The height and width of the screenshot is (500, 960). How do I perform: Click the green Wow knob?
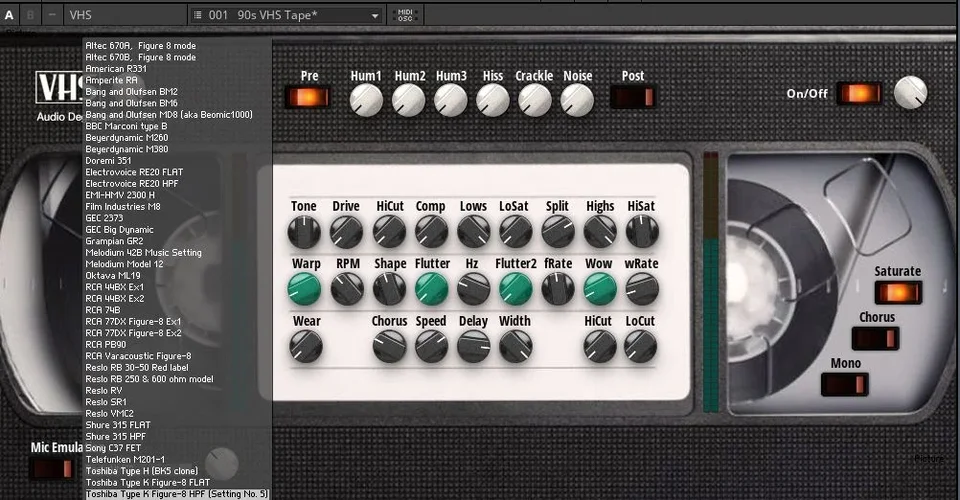600,289
